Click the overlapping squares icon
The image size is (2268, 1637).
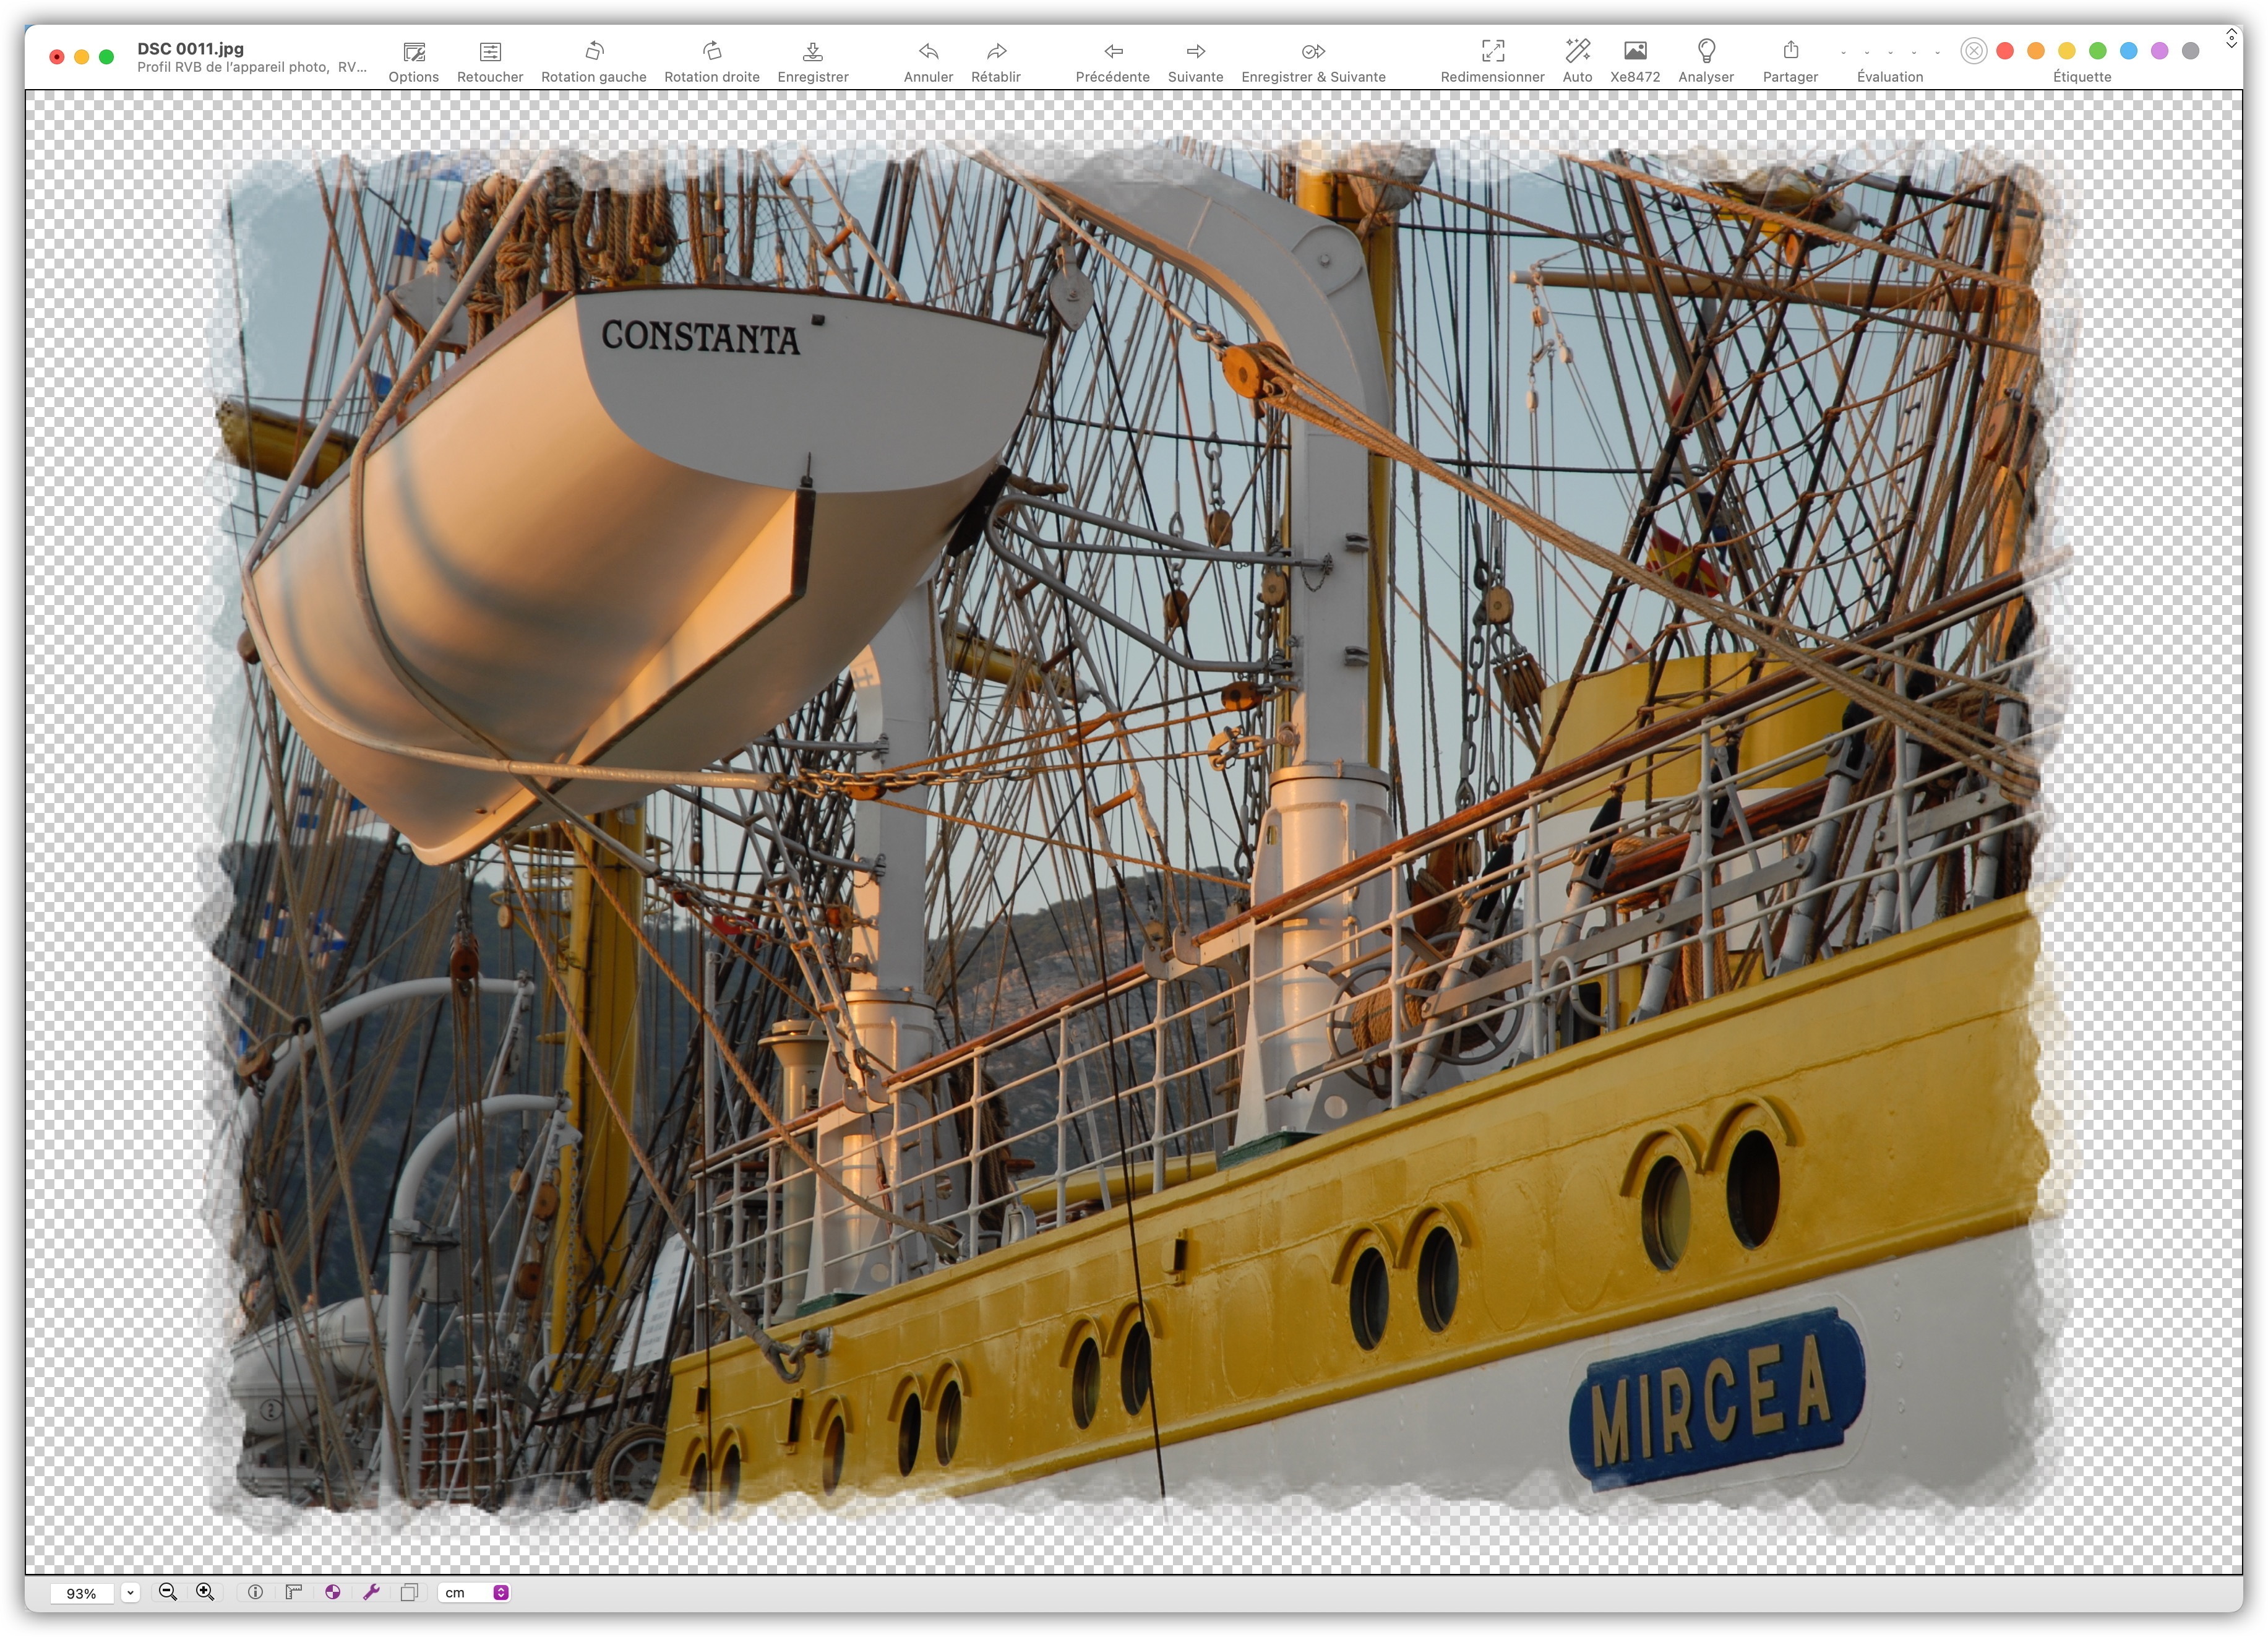[409, 1592]
